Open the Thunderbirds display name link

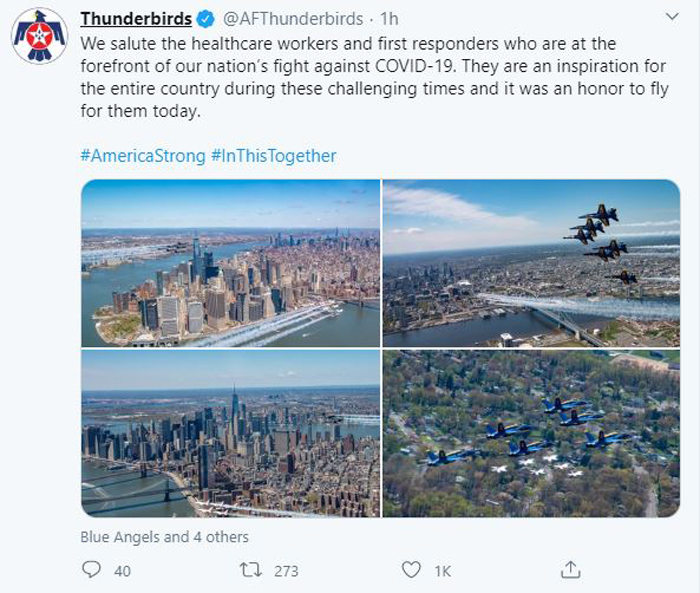pos(136,19)
